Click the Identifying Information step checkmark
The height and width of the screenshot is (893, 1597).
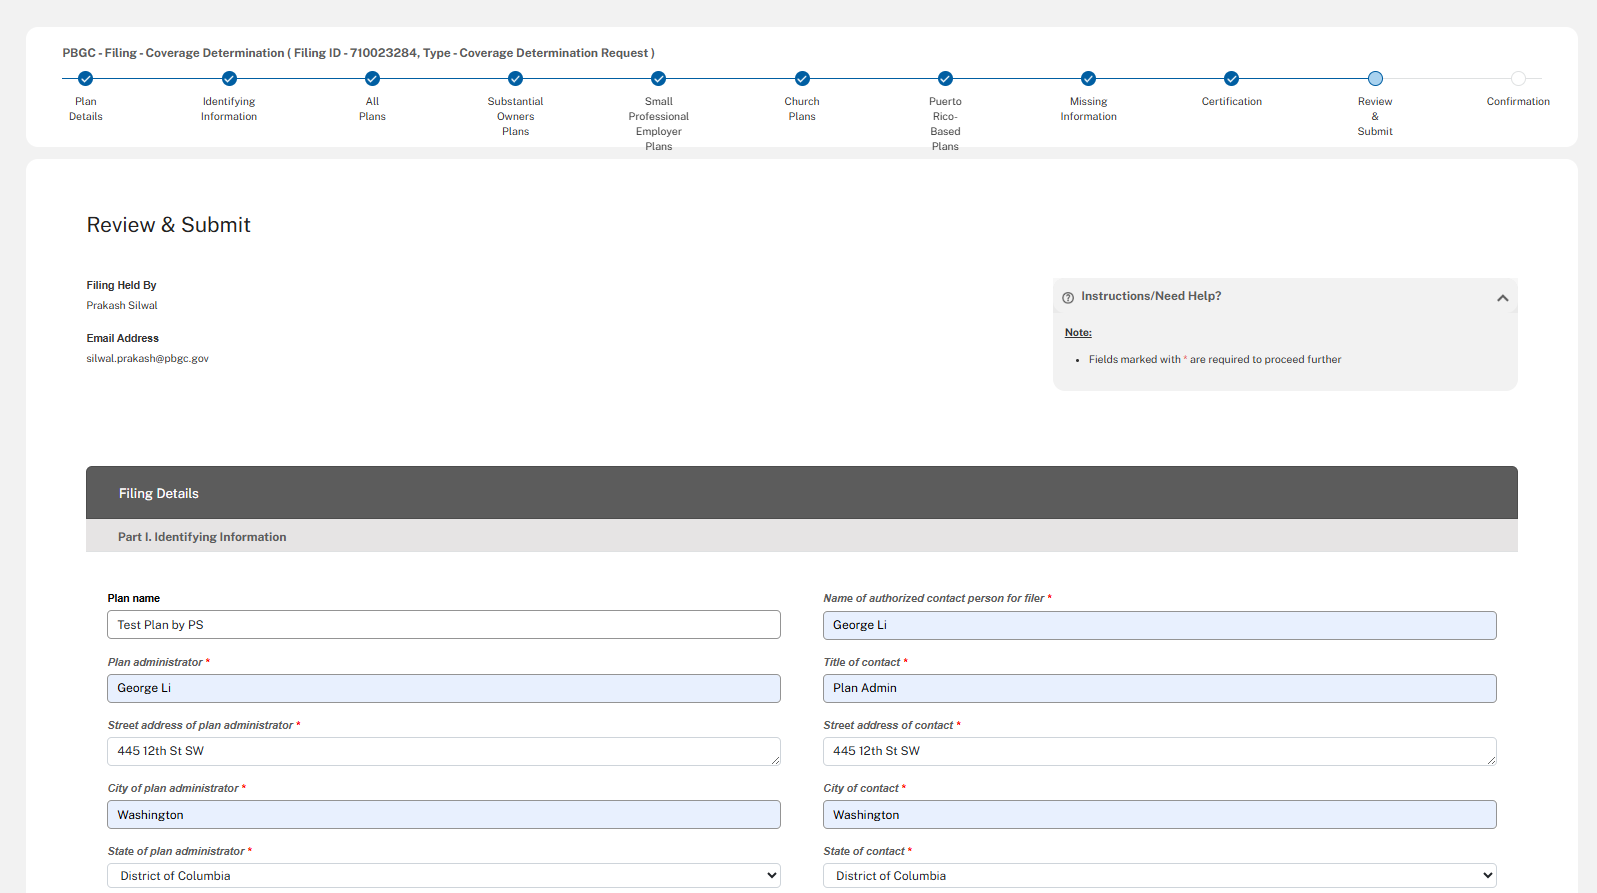[229, 79]
